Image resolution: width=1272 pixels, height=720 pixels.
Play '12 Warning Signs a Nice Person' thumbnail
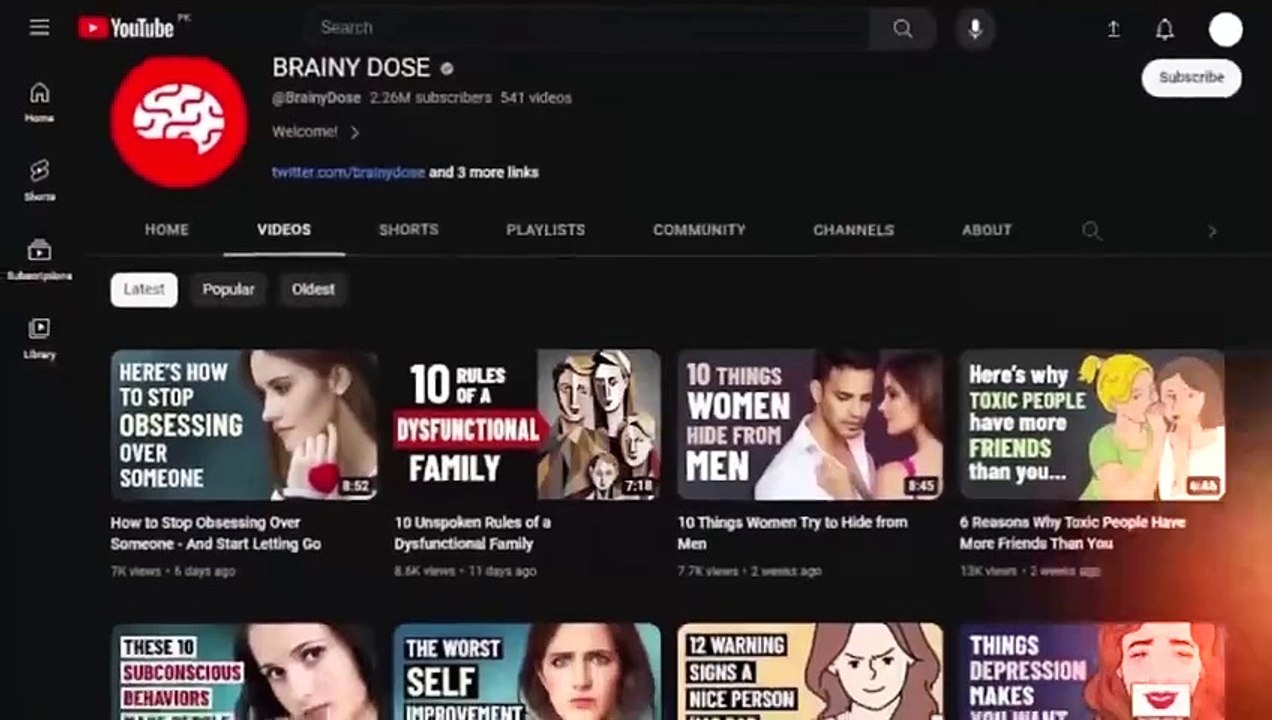tap(810, 672)
